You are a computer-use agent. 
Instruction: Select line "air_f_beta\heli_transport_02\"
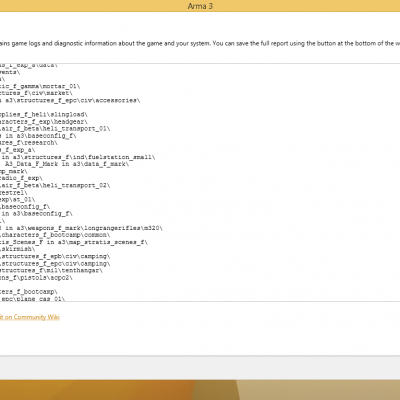point(55,185)
